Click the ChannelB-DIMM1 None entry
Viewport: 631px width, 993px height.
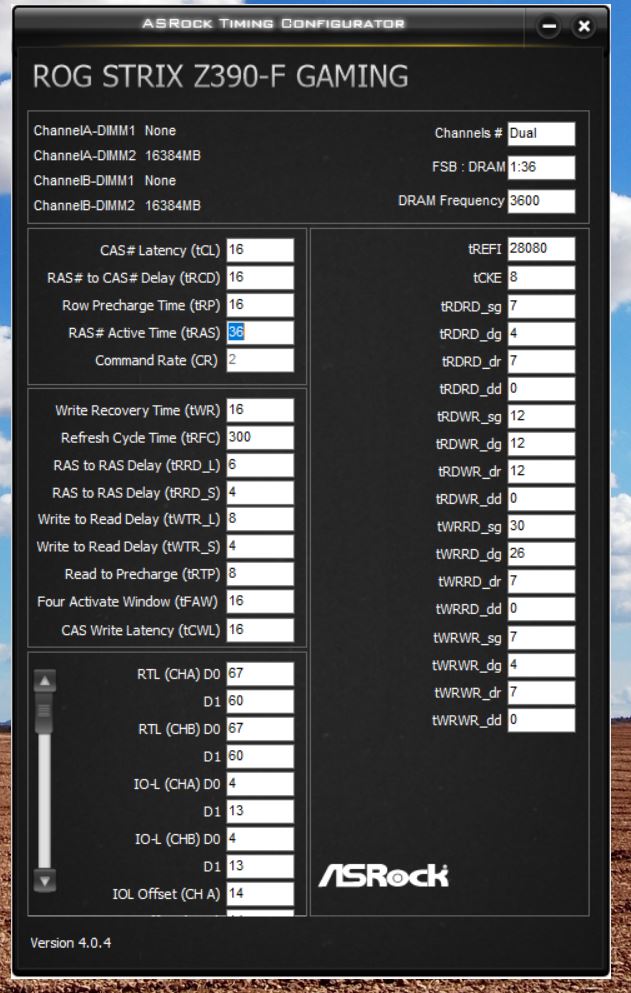pos(105,180)
